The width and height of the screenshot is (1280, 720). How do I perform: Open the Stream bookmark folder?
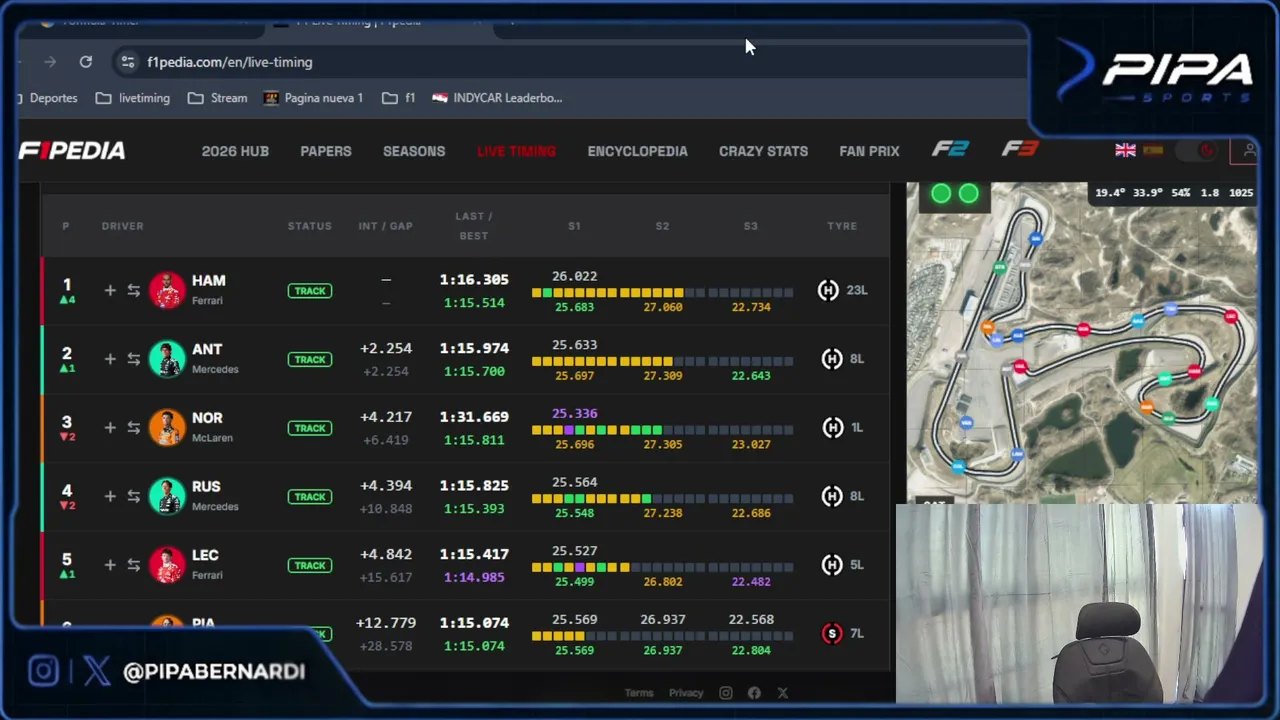(217, 98)
